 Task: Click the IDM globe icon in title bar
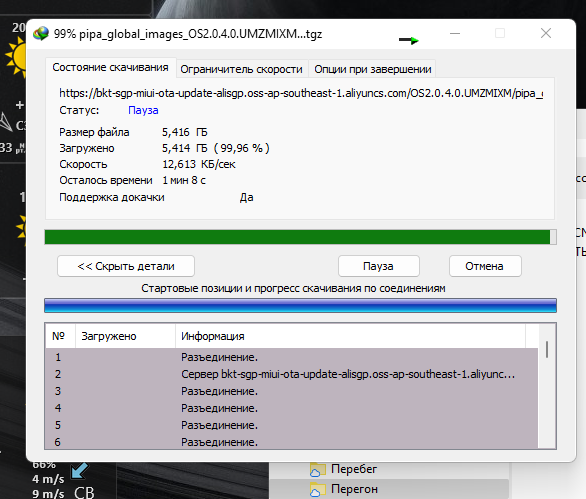41,34
